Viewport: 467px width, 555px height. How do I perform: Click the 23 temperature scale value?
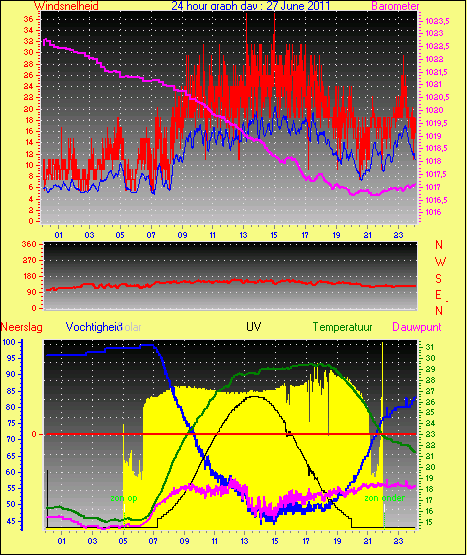coord(430,434)
